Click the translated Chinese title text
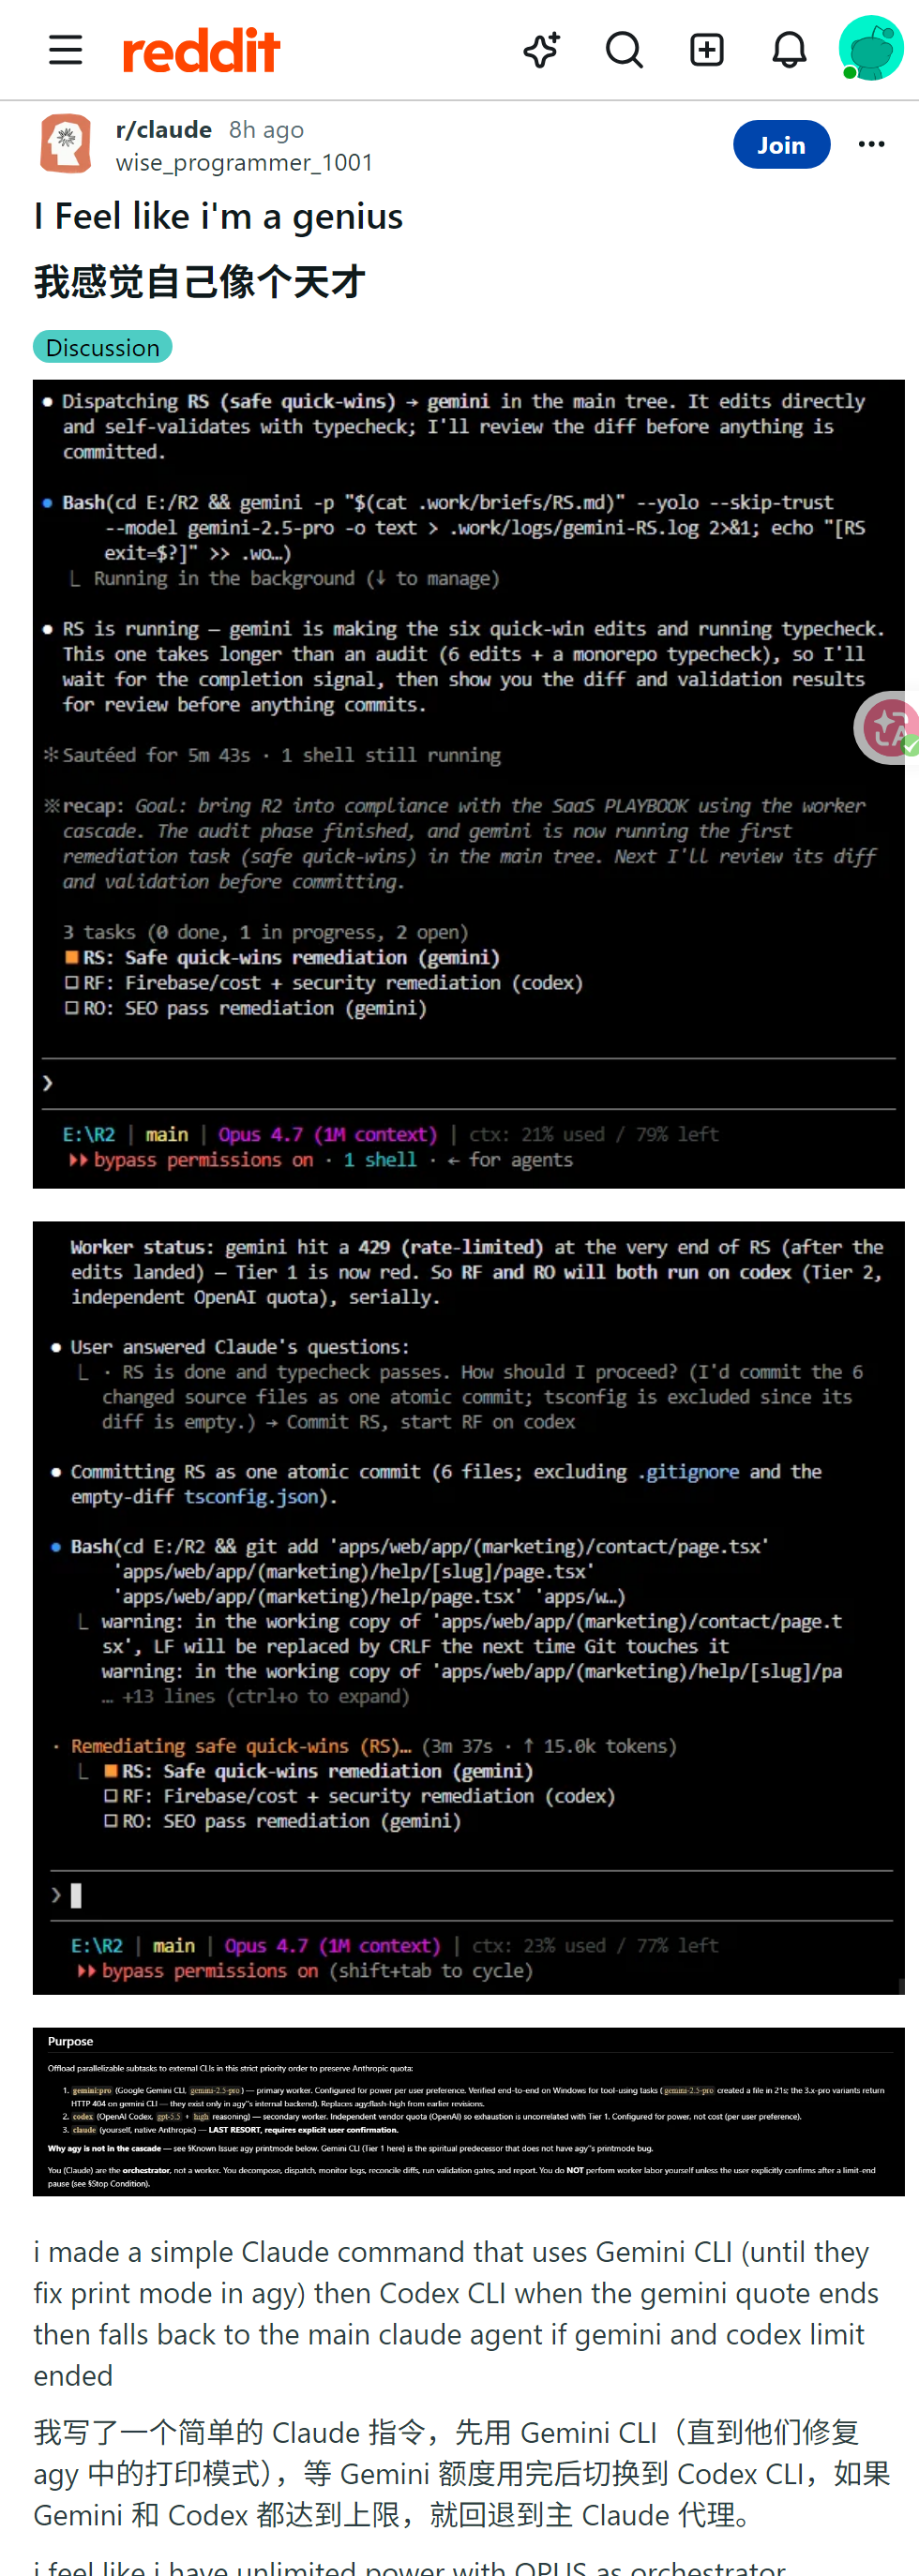The height and width of the screenshot is (2576, 919). 200,282
